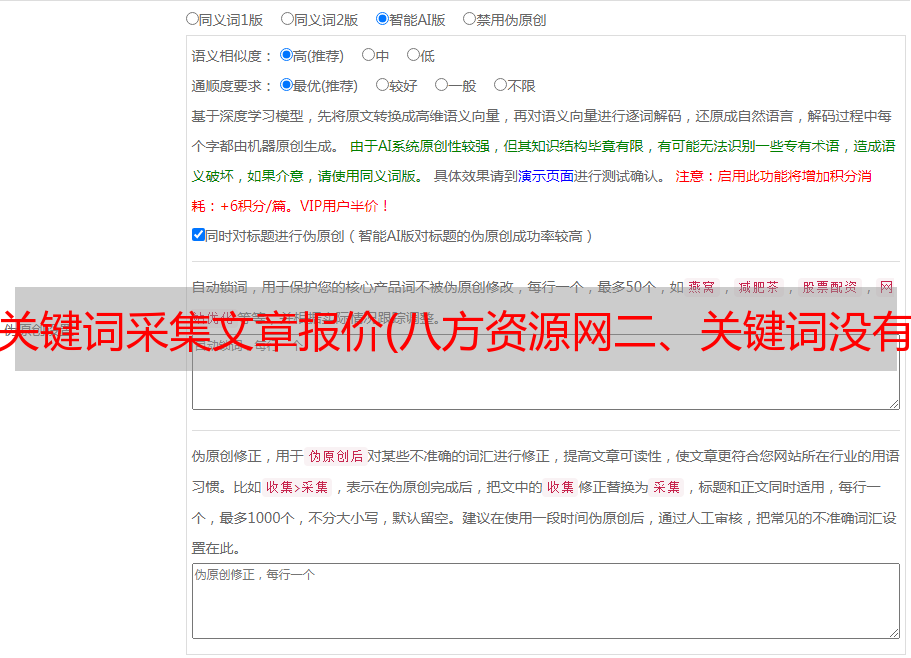Set 通顺度要求 to 一般
Screen dimensions: 911x658
click(x=442, y=85)
